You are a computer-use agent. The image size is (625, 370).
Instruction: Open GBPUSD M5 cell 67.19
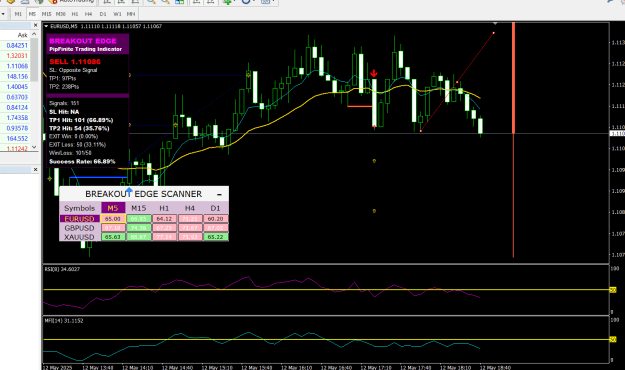pos(113,228)
